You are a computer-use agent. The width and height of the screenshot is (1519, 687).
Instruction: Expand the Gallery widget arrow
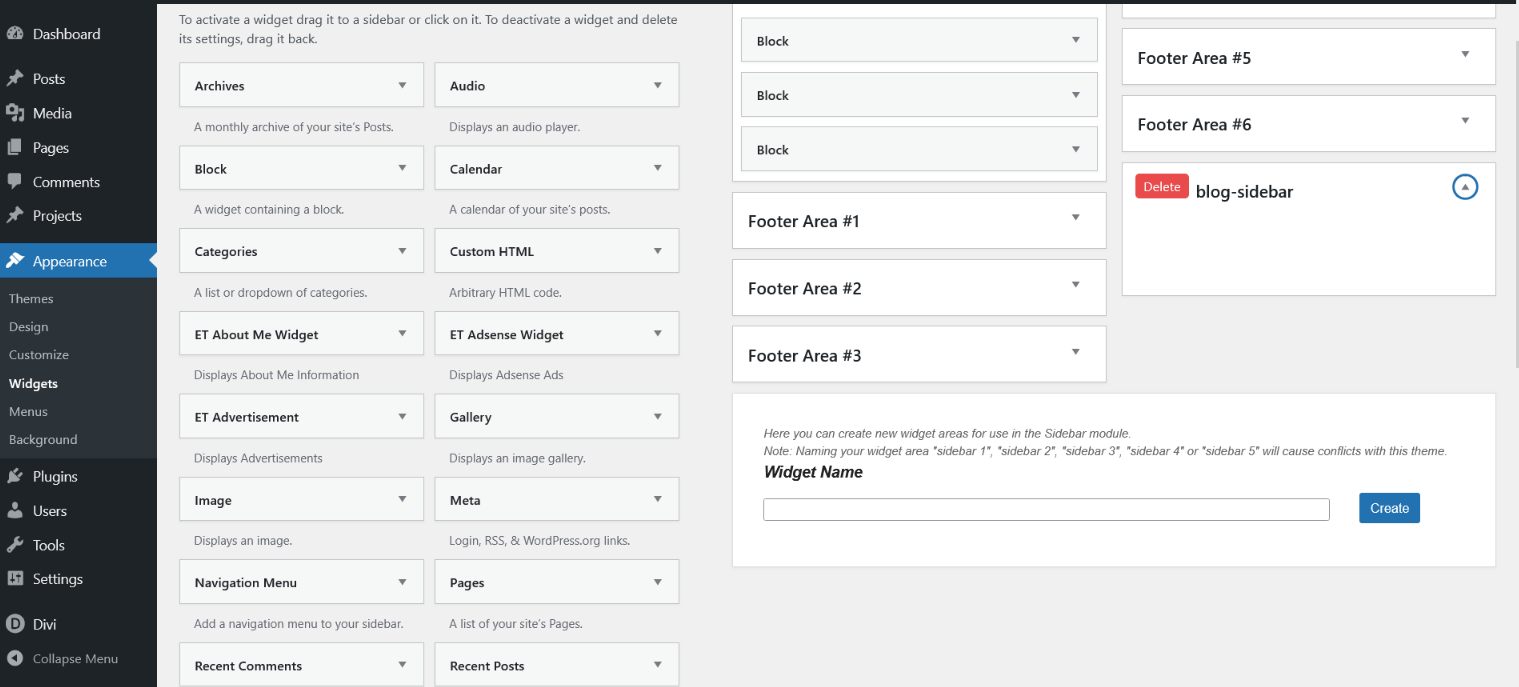pyautogui.click(x=657, y=416)
